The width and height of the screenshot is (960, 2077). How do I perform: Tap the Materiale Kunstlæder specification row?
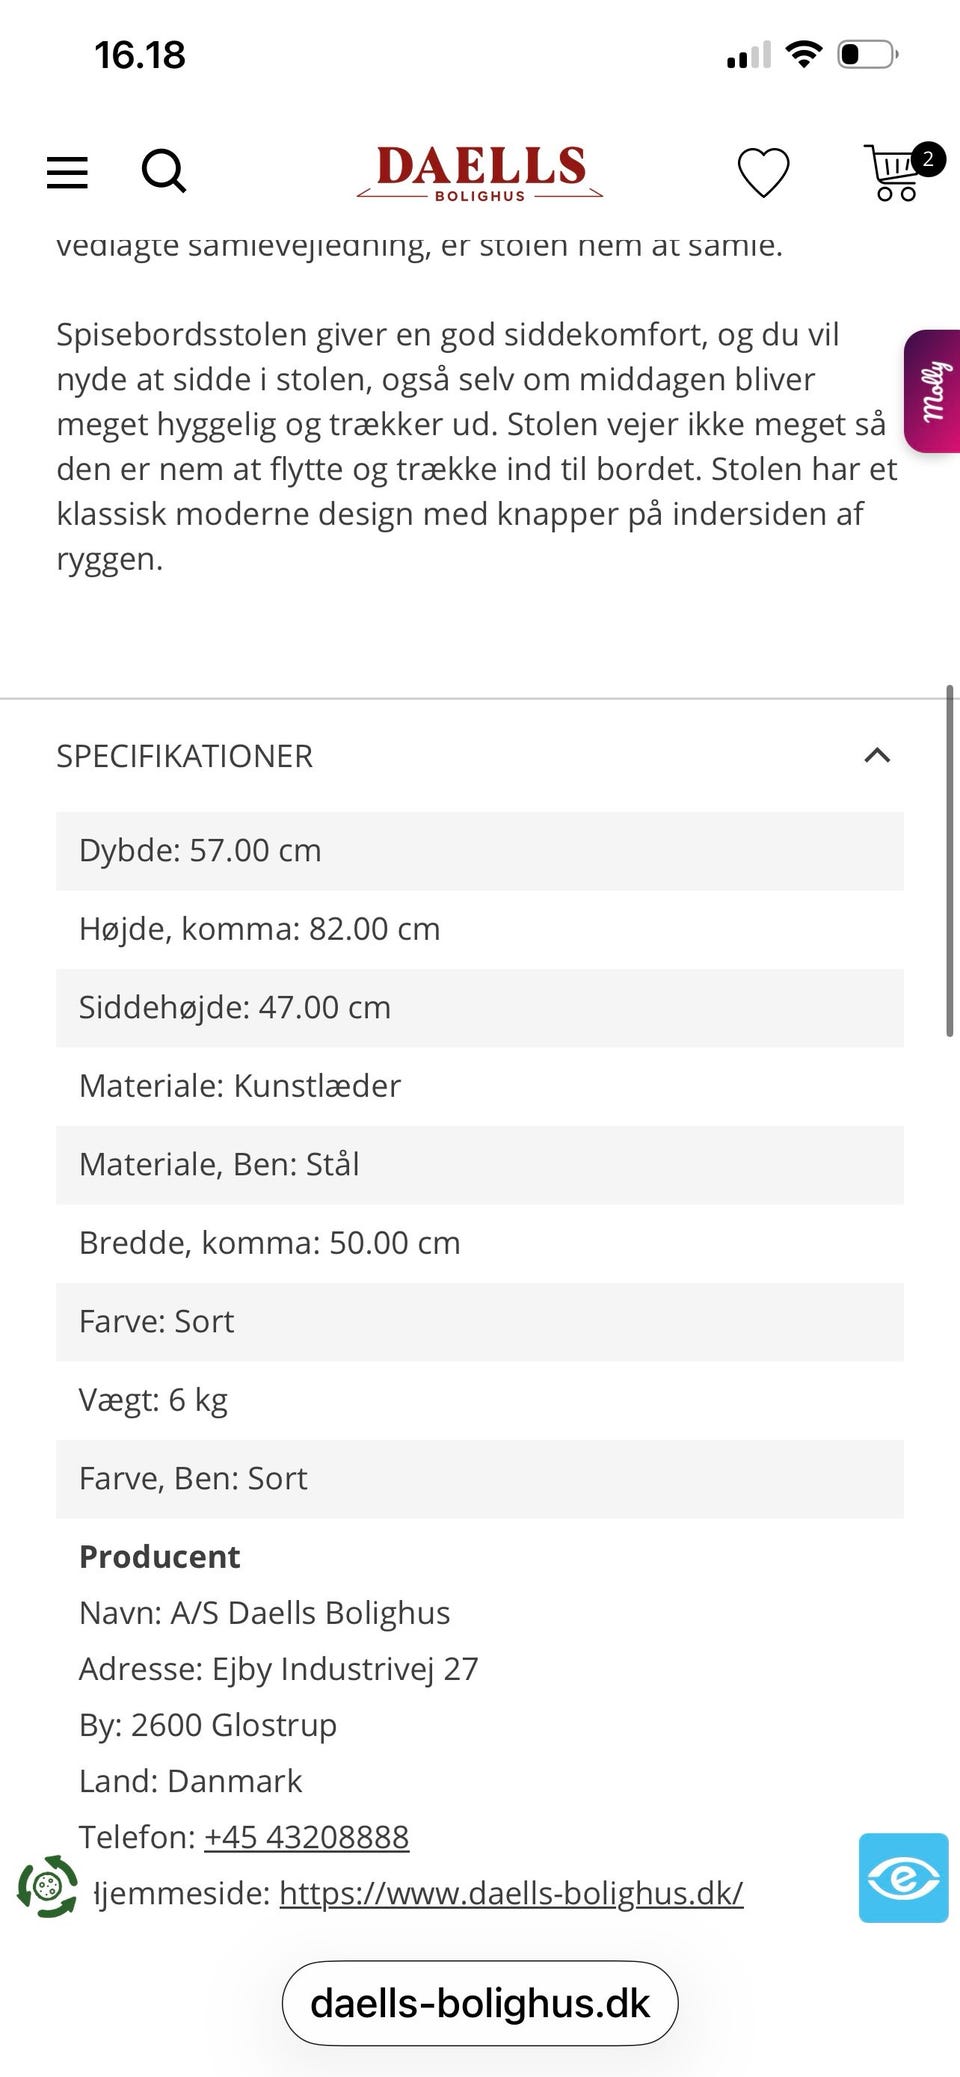tap(480, 1086)
